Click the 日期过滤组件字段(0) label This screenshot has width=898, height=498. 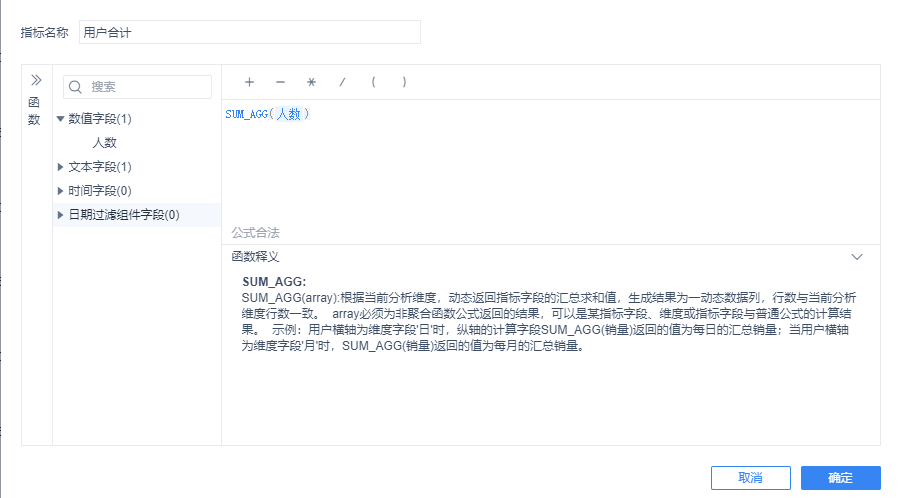[x=124, y=215]
